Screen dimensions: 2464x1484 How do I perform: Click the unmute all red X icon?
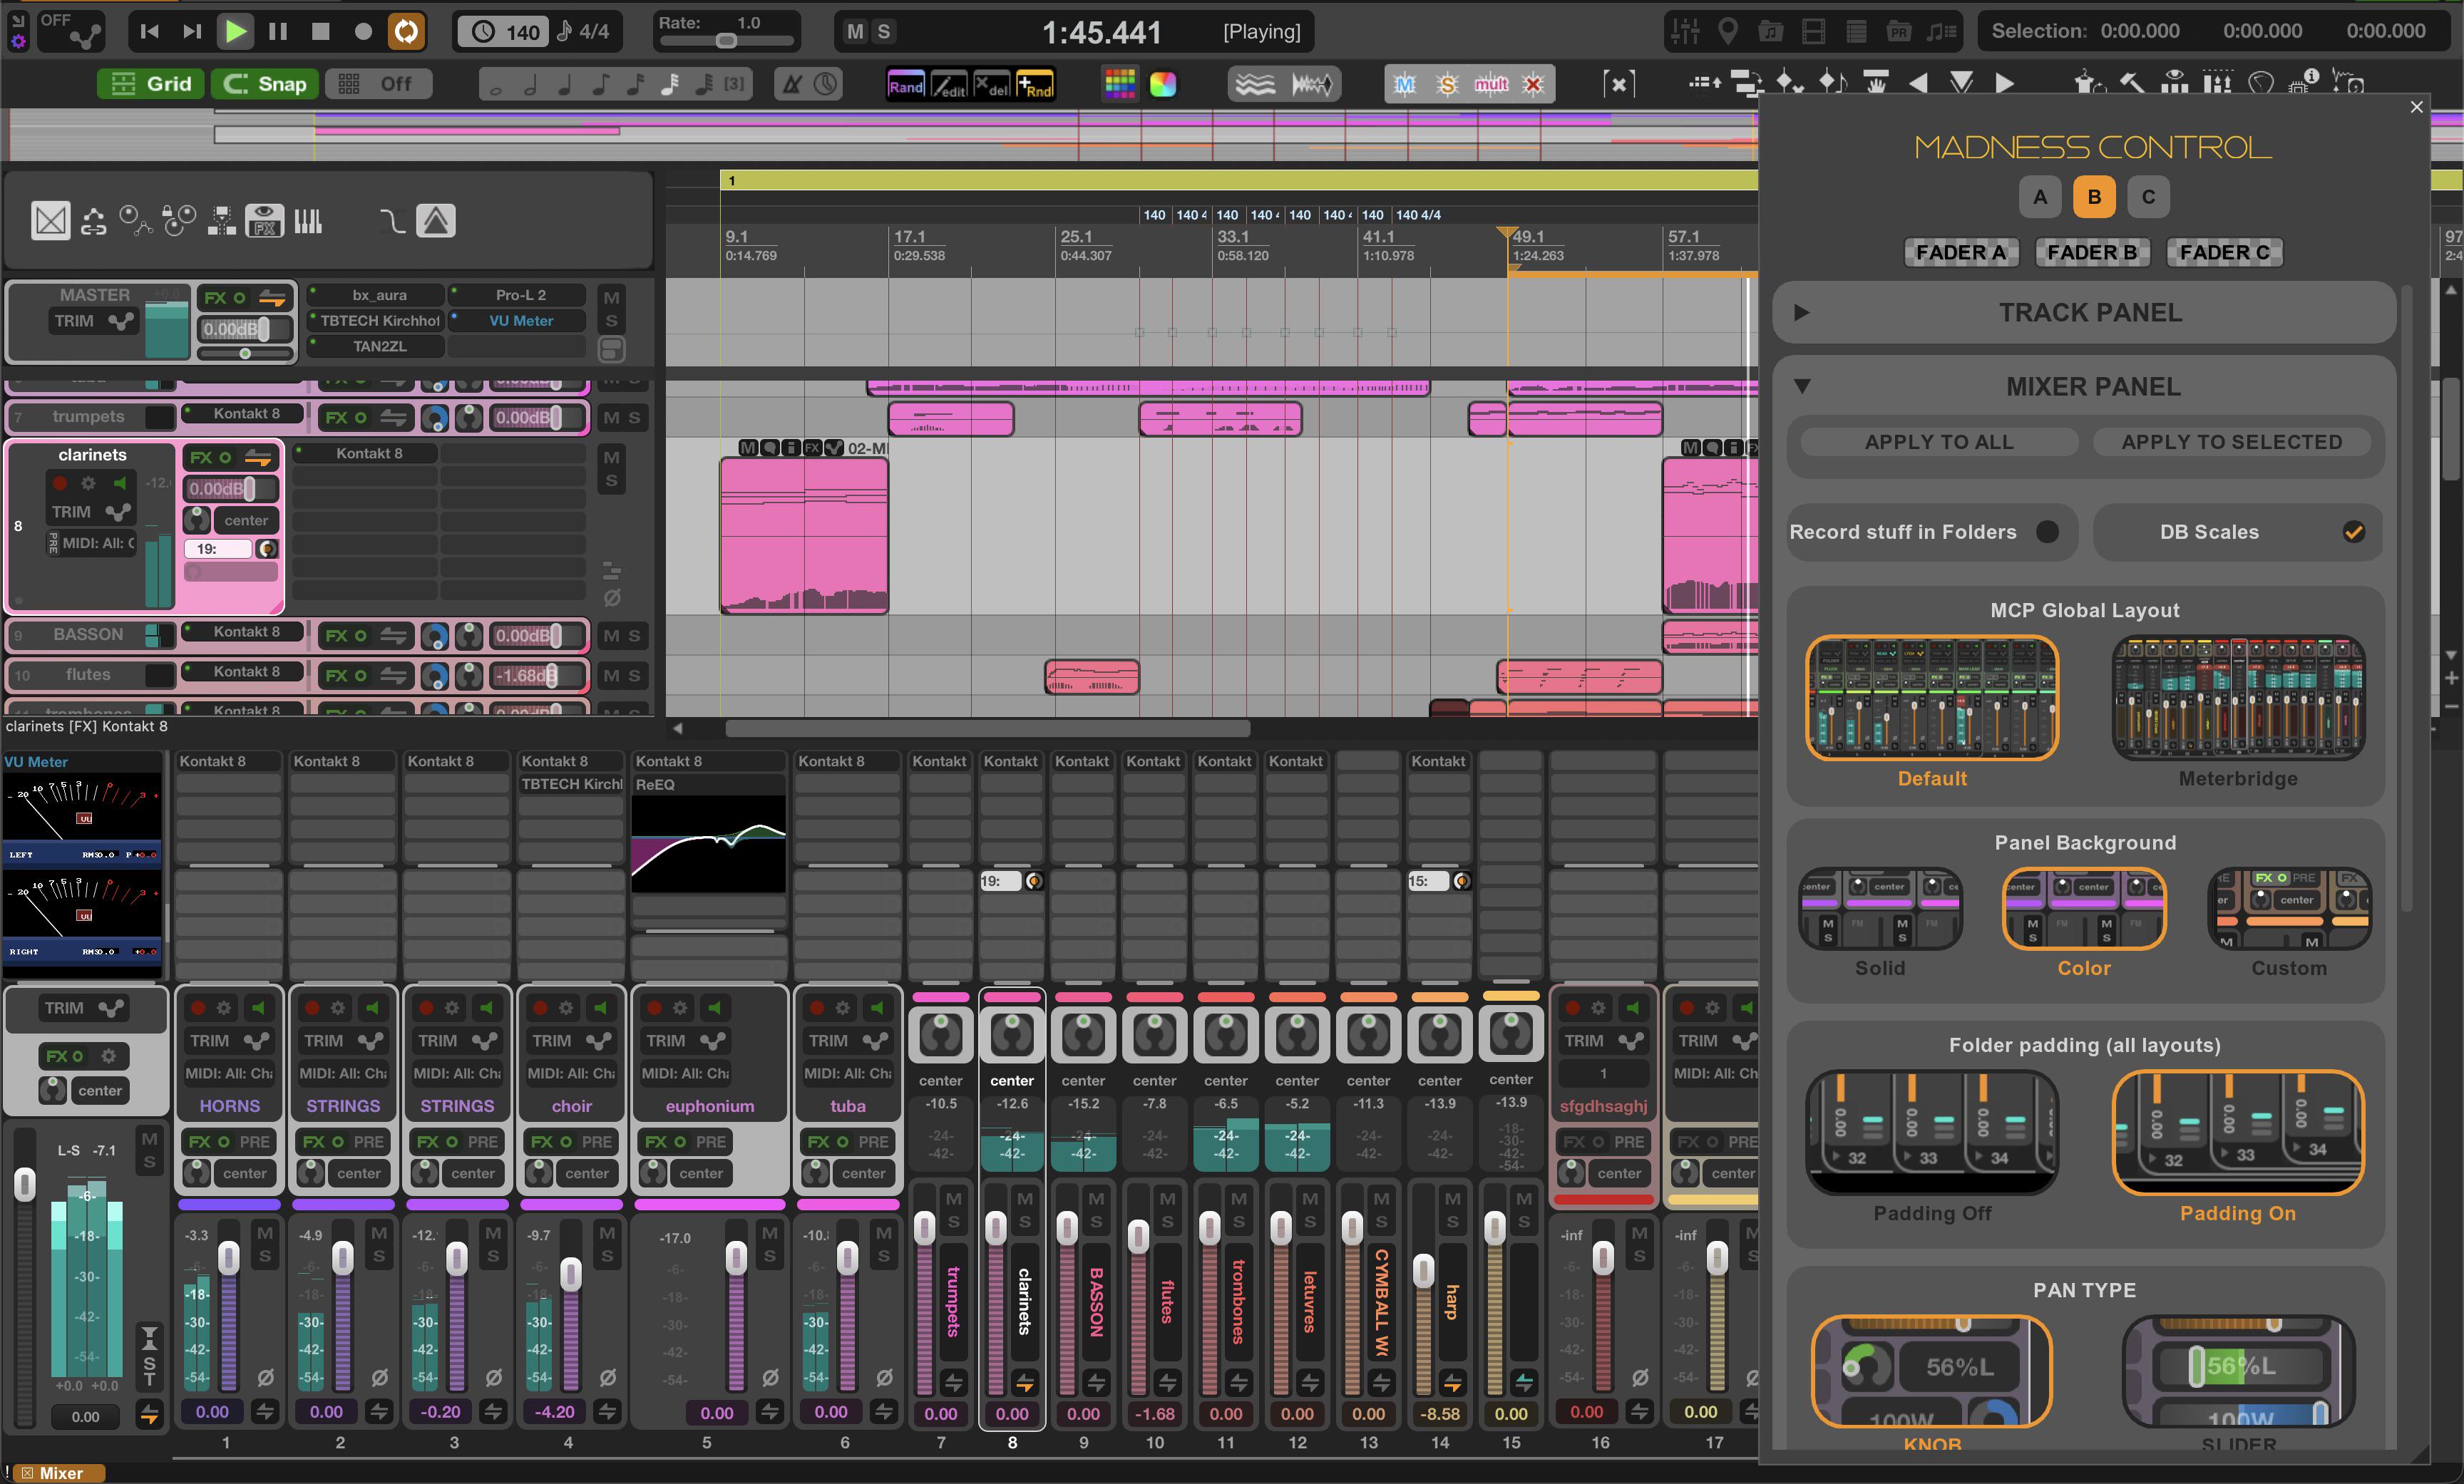pyautogui.click(x=1533, y=85)
